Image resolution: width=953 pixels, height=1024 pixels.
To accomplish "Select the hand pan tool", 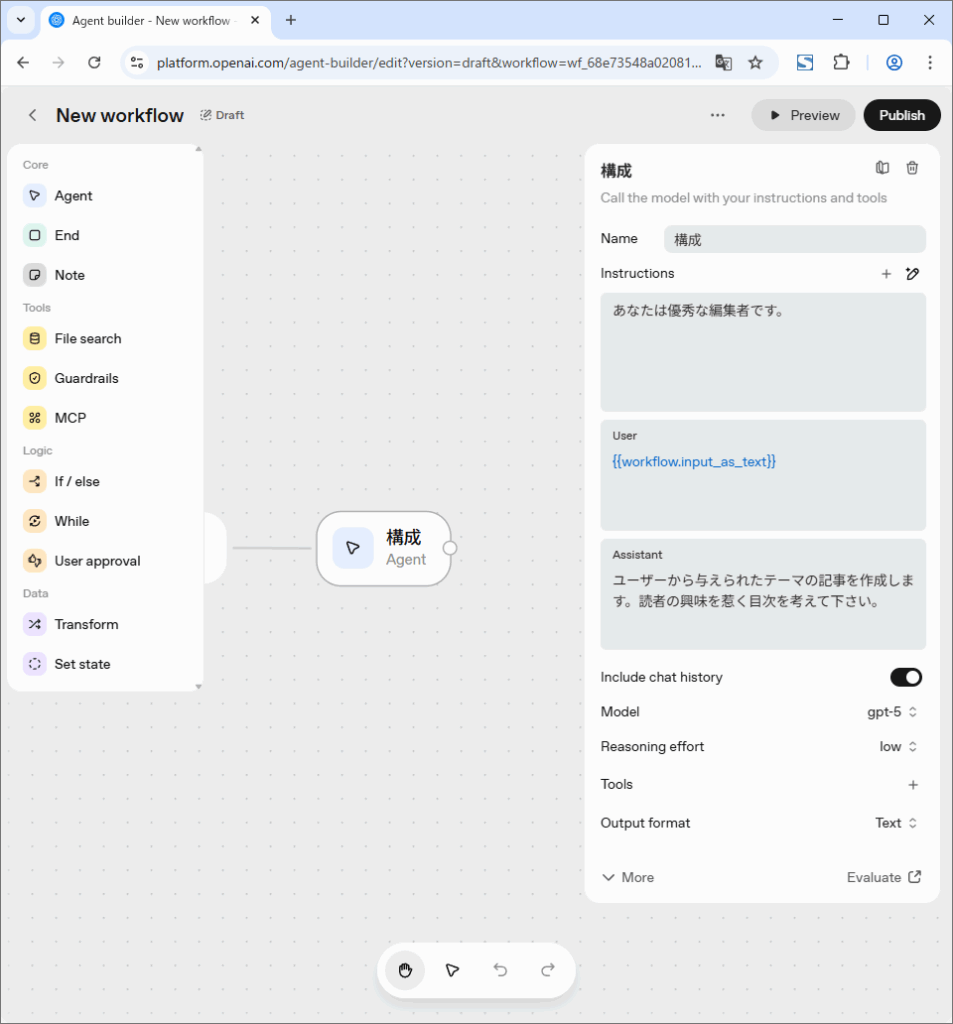I will (405, 970).
